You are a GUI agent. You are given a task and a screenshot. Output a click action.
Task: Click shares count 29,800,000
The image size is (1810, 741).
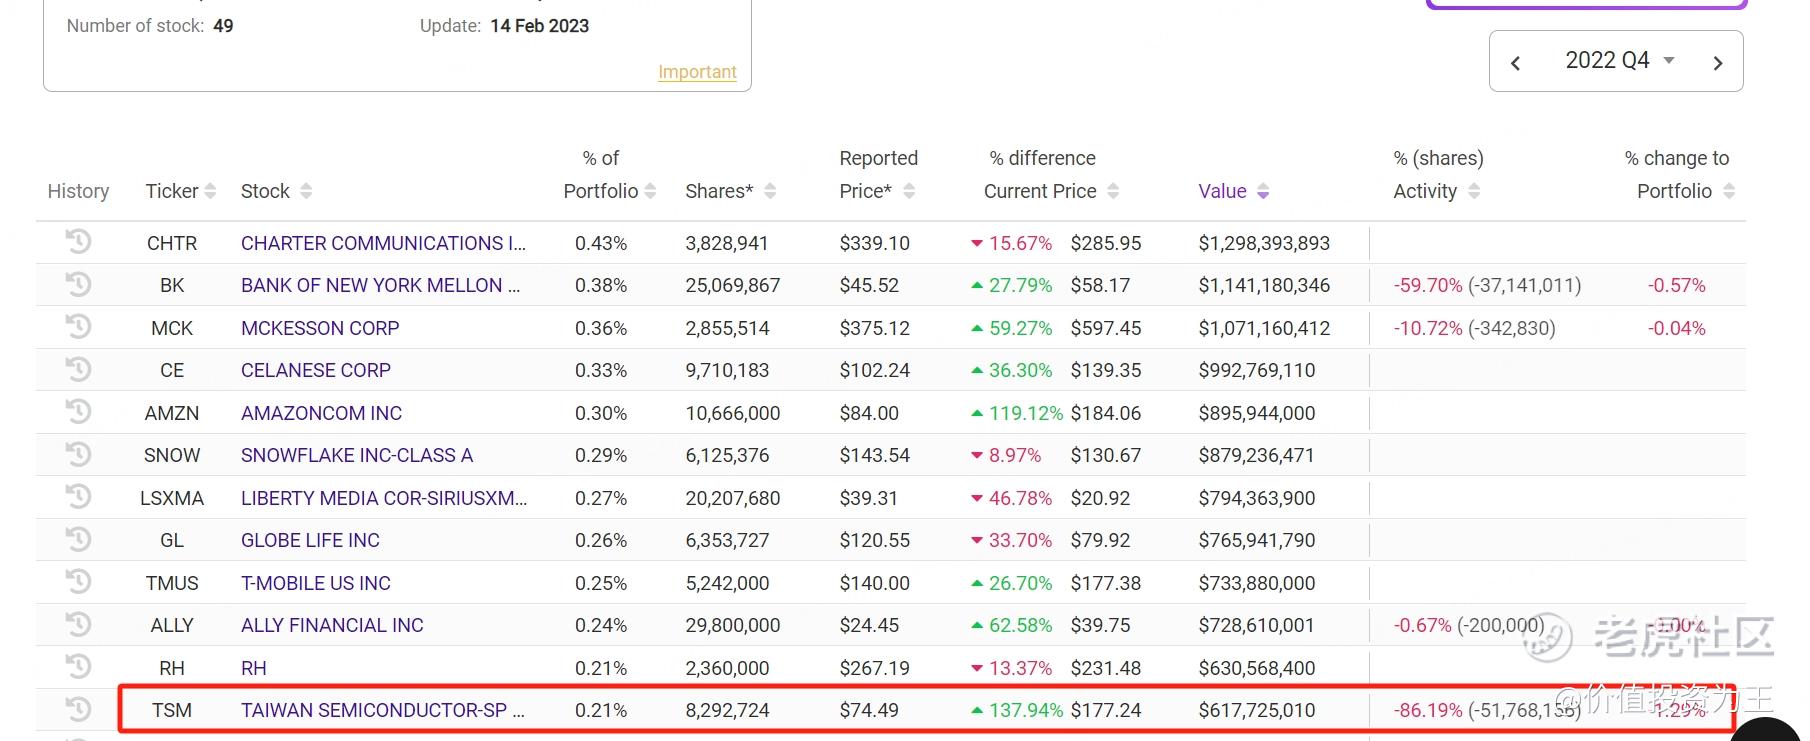pyautogui.click(x=732, y=625)
